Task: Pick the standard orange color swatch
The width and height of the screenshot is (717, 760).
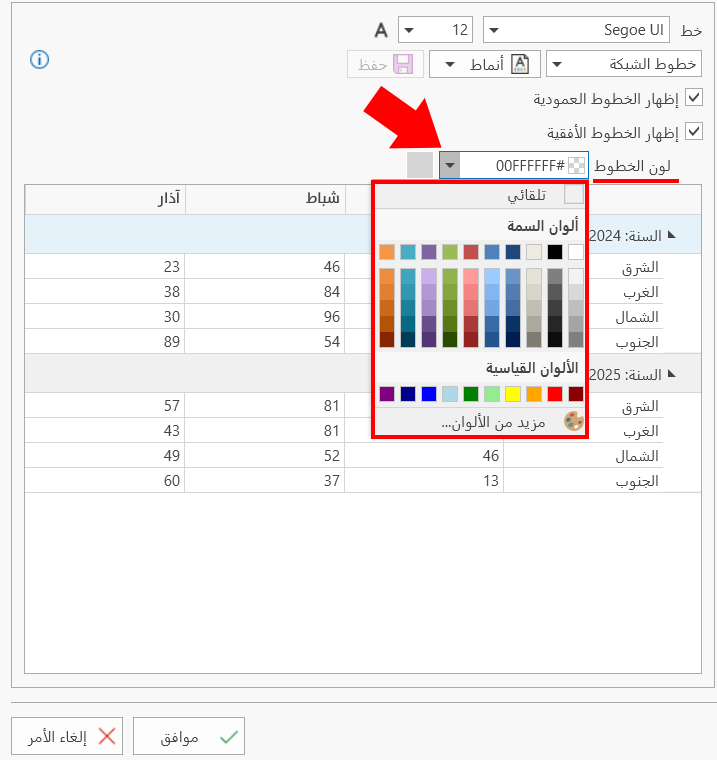Action: (534, 394)
